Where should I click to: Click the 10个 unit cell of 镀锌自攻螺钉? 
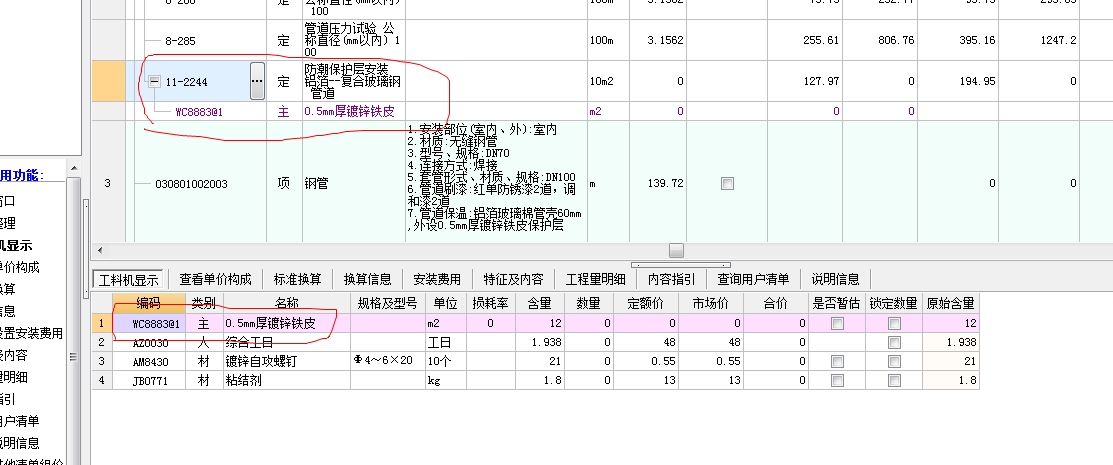coord(445,361)
